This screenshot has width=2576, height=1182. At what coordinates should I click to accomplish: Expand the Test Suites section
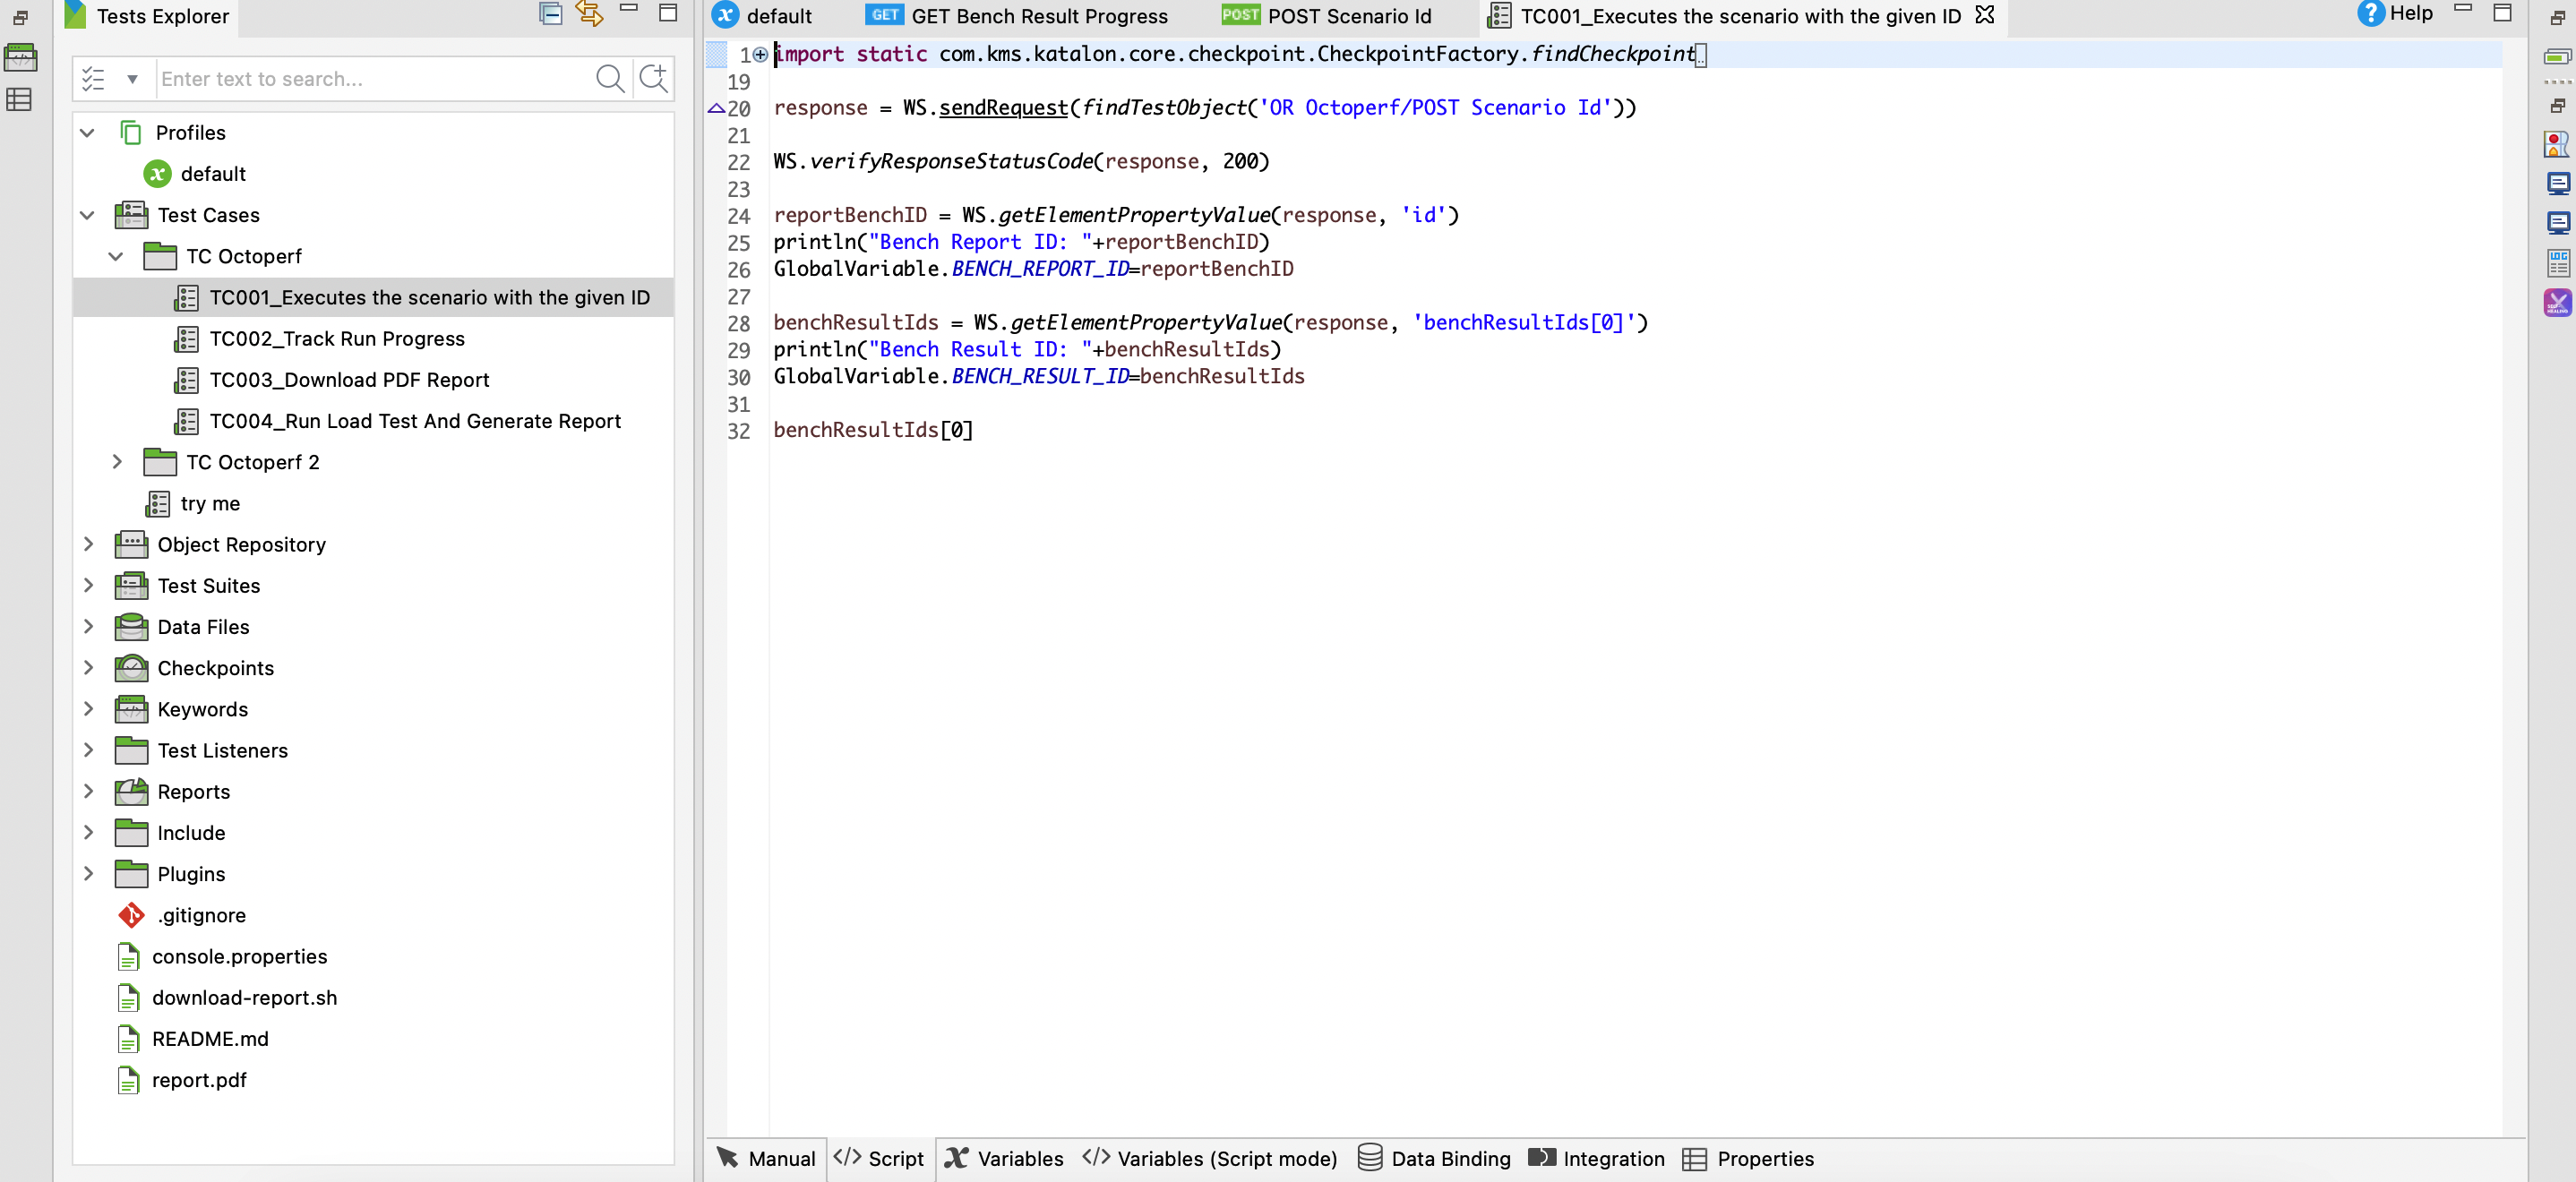[89, 586]
